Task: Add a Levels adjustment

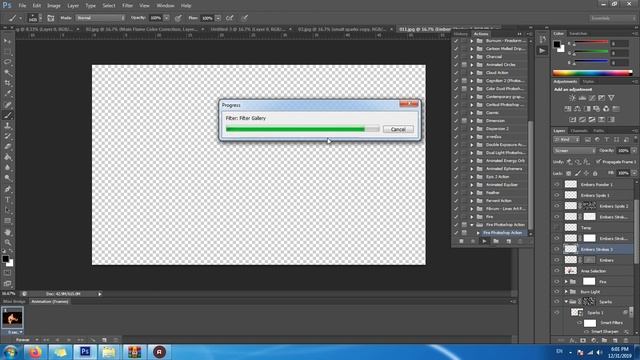Action: coord(582,98)
